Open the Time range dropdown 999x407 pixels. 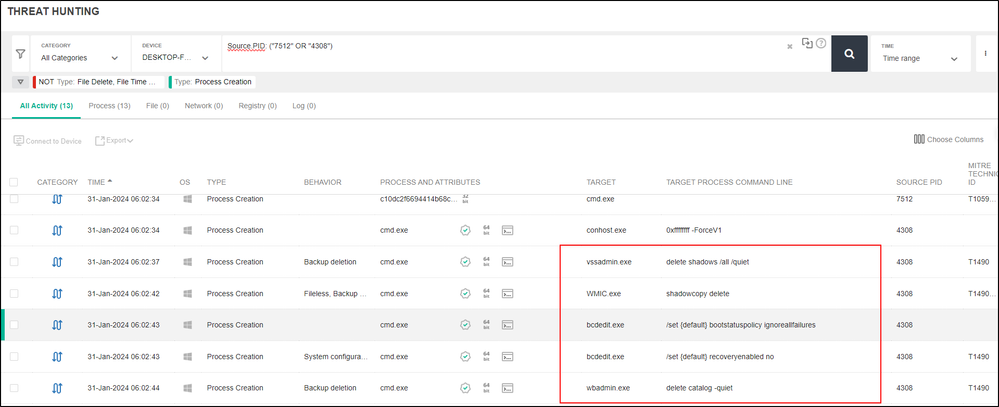tap(920, 54)
